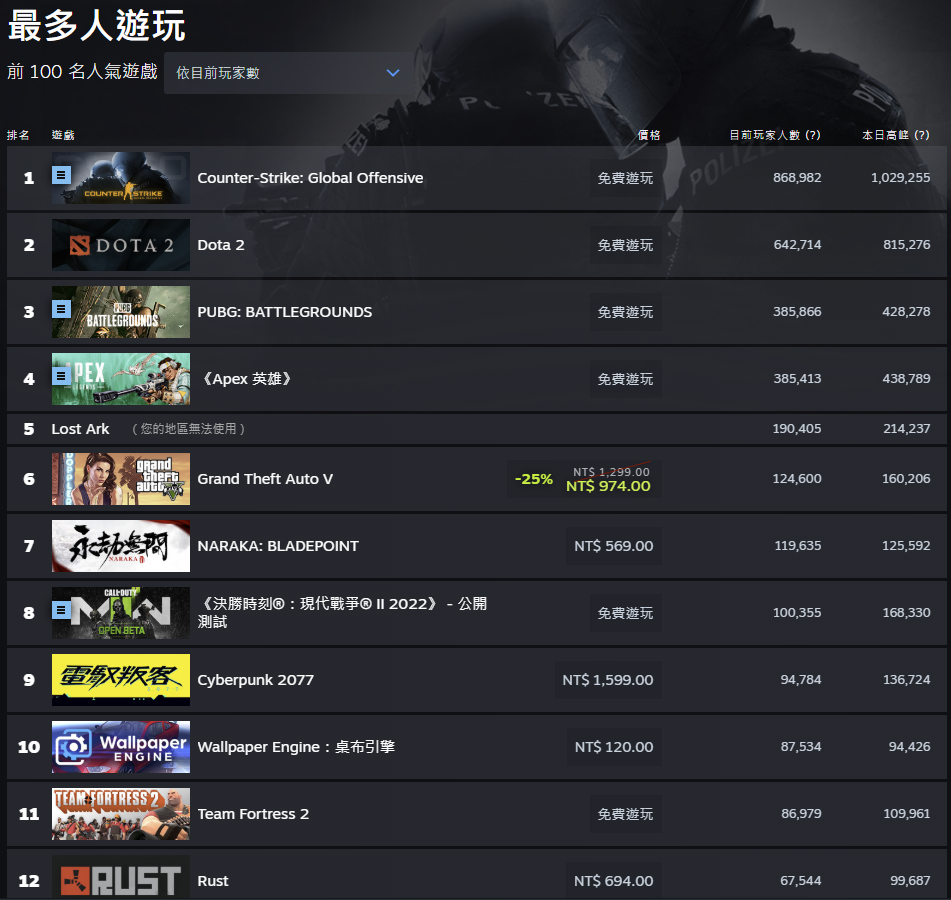Click Lost Ark row title

coord(80,429)
